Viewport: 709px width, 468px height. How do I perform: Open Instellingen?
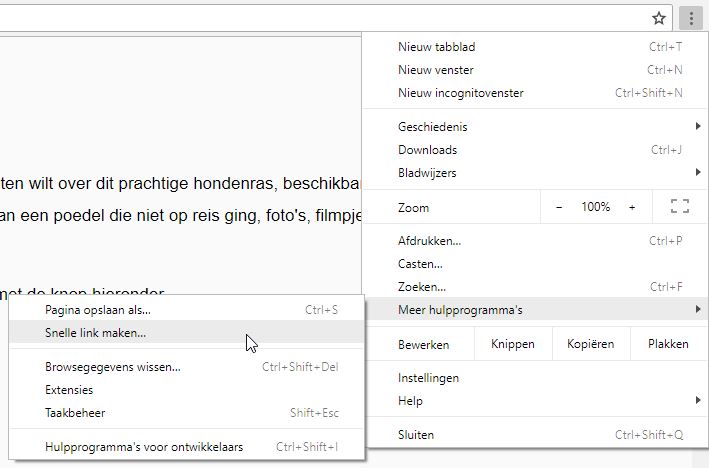pyautogui.click(x=428, y=378)
